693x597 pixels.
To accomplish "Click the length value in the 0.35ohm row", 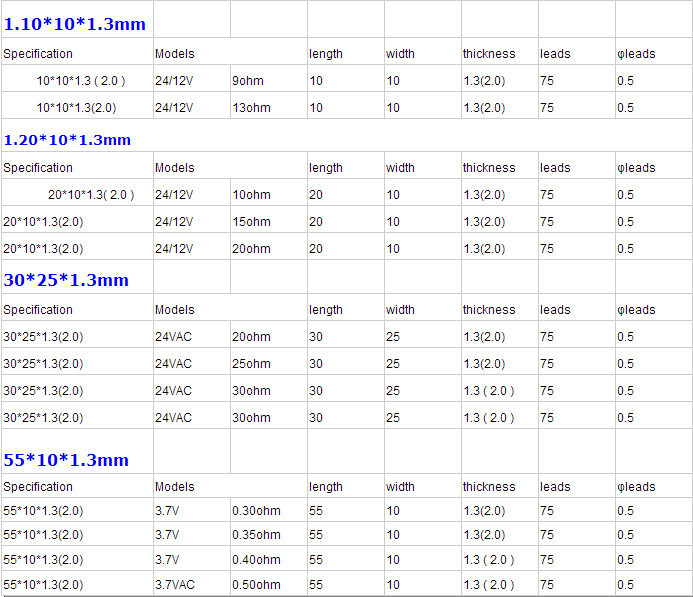I will (316, 535).
